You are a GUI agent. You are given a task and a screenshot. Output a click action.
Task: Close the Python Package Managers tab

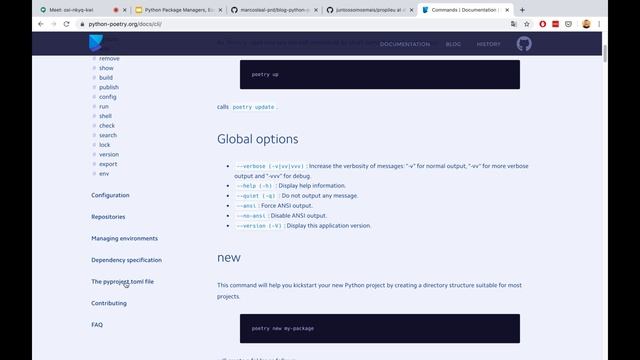pyautogui.click(x=220, y=10)
